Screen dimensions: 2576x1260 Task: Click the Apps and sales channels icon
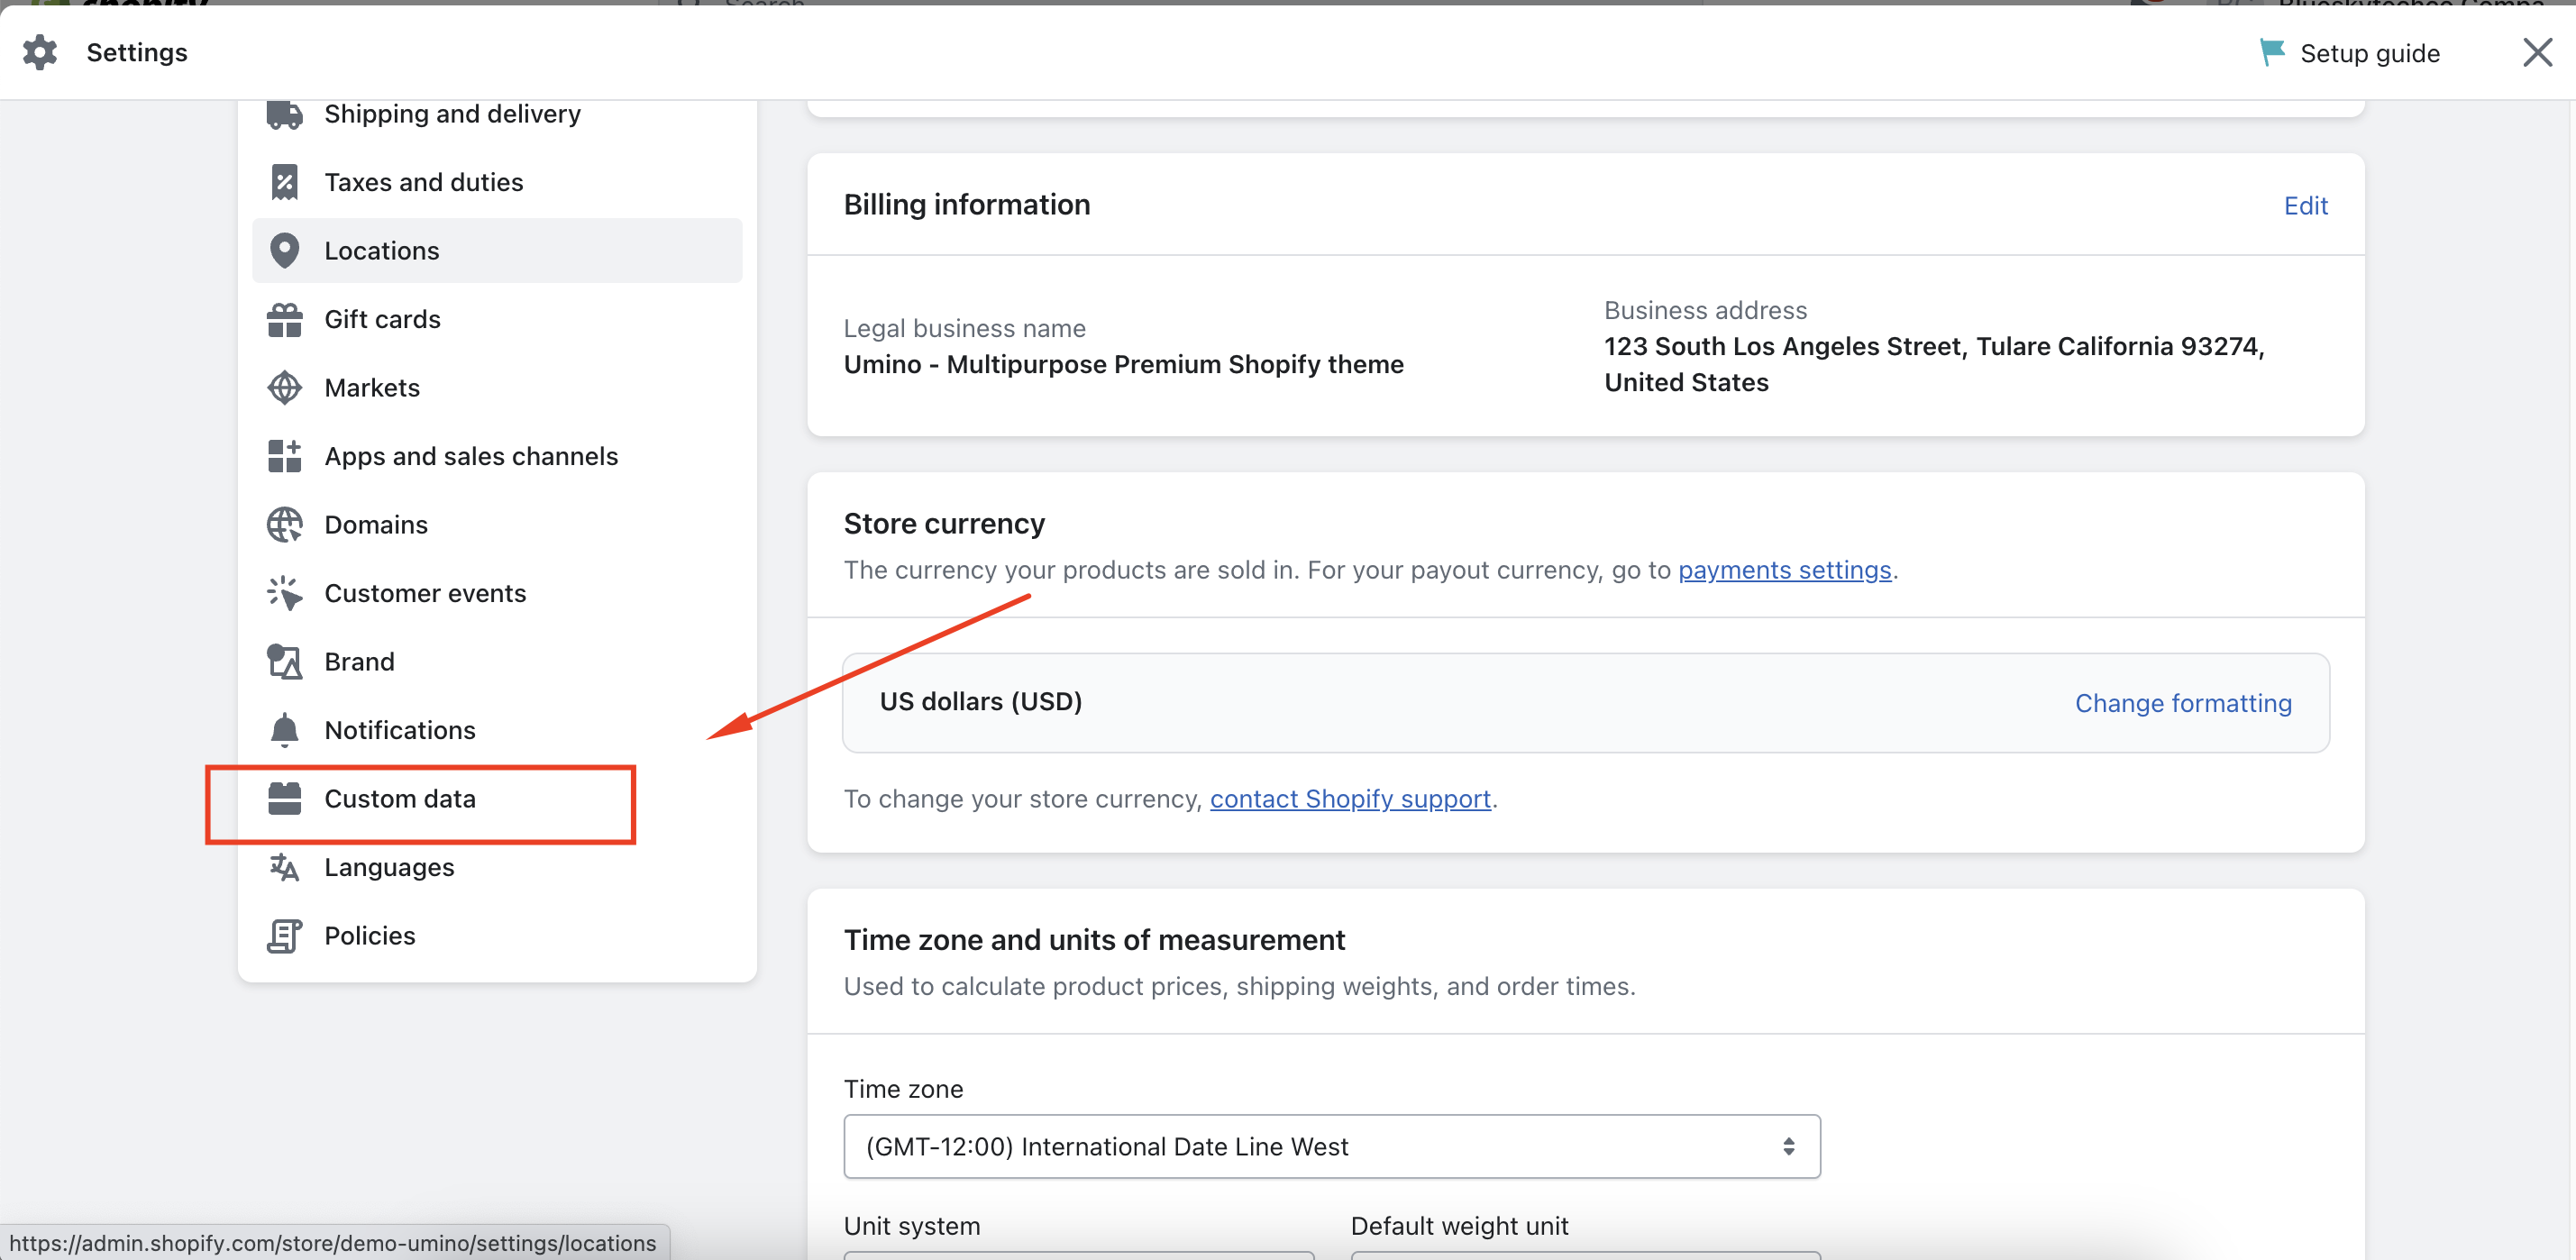pos(284,456)
